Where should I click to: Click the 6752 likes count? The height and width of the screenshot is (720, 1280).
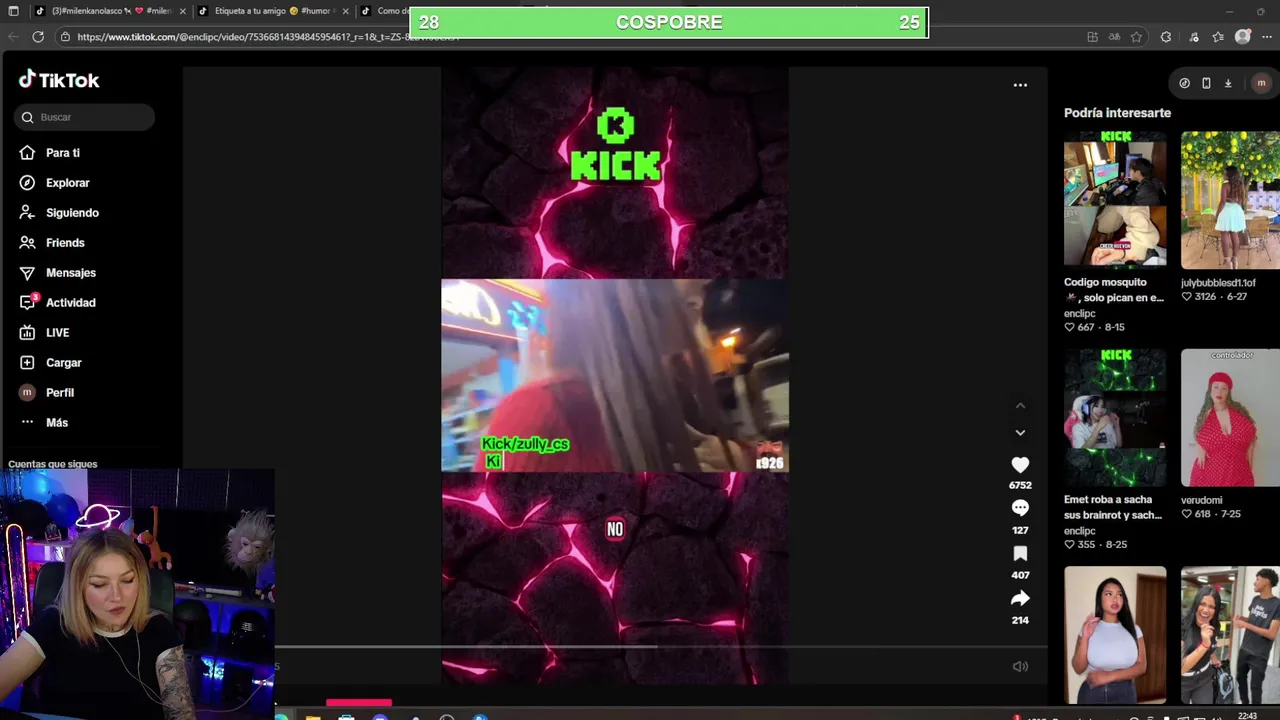tap(1020, 485)
